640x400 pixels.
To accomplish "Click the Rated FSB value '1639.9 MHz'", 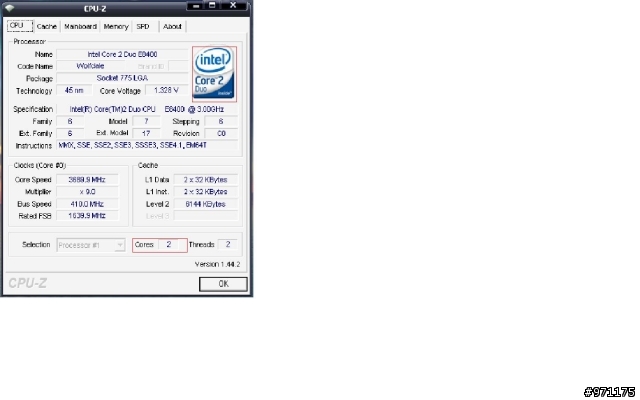I will click(87, 216).
